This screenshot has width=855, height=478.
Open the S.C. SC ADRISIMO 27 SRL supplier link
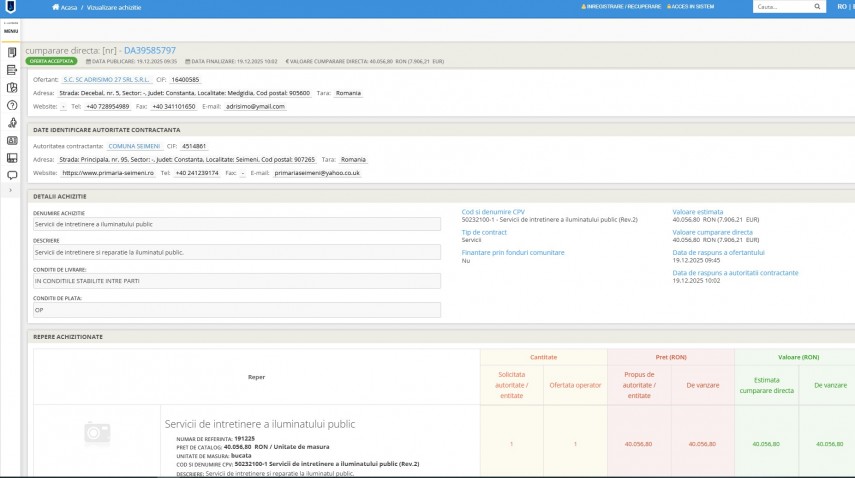tap(104, 79)
